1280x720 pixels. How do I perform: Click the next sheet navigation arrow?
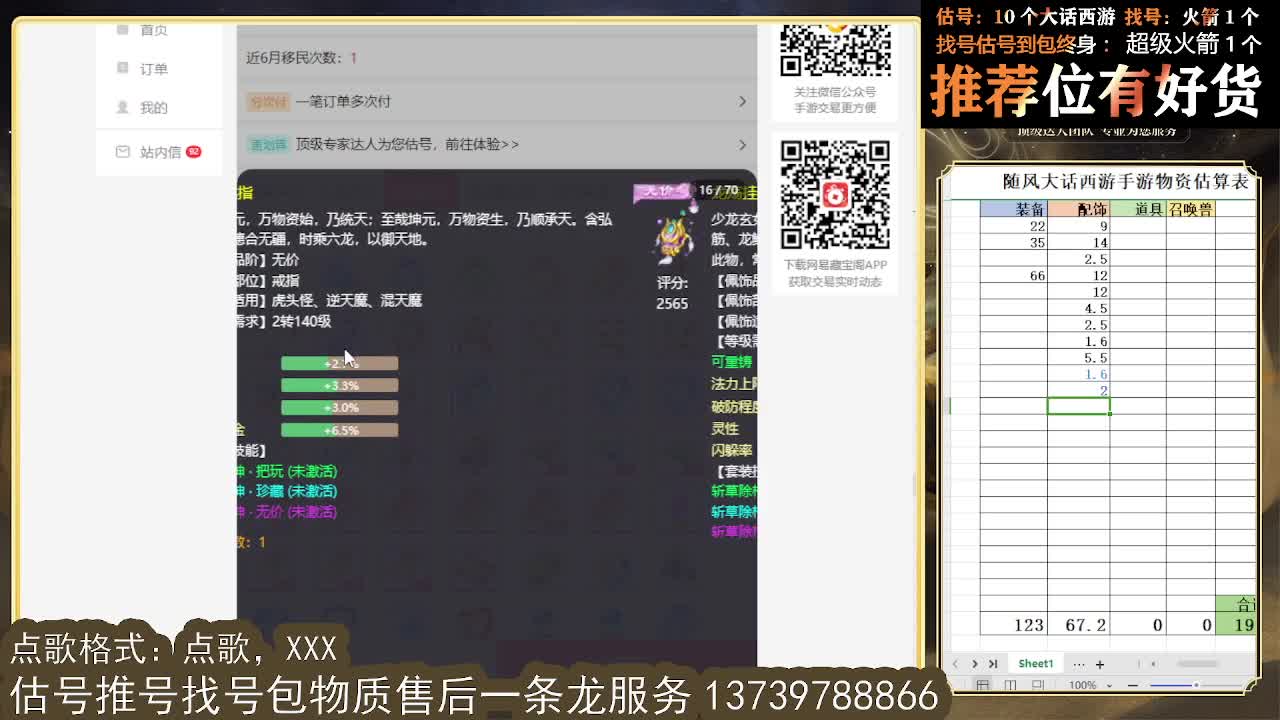pos(975,664)
